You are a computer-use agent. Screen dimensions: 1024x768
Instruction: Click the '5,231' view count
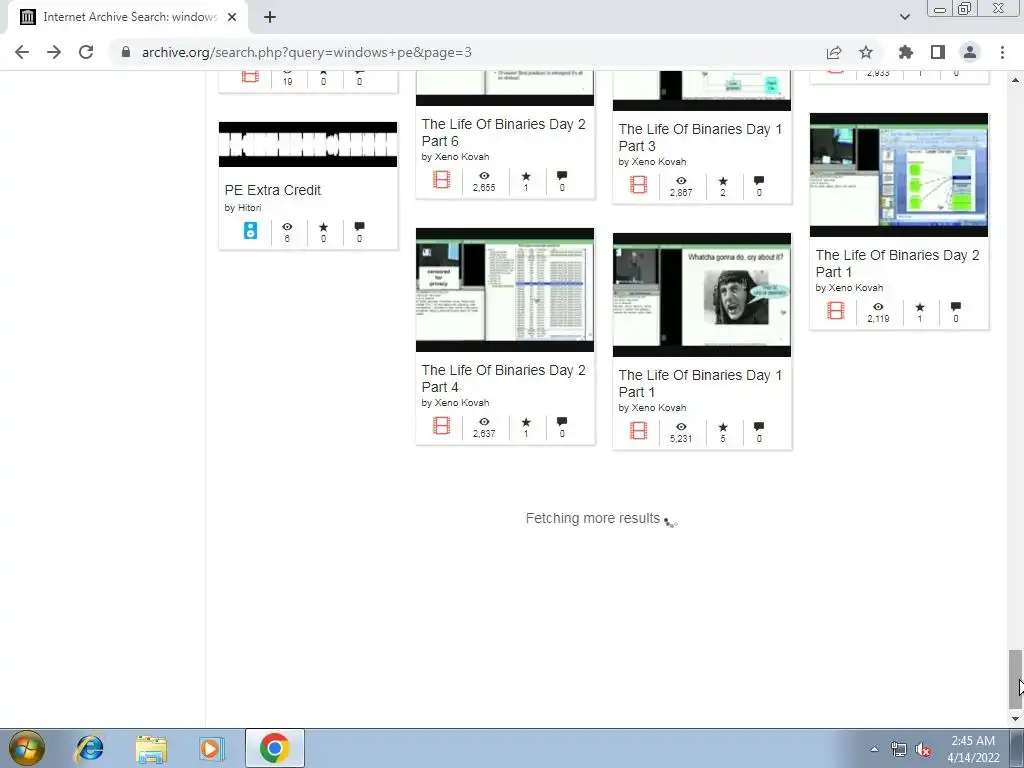pyautogui.click(x=680, y=439)
